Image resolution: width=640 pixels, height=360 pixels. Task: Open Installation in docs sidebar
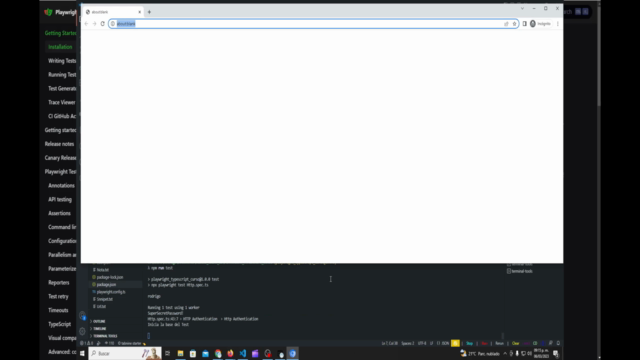pyautogui.click(x=60, y=47)
